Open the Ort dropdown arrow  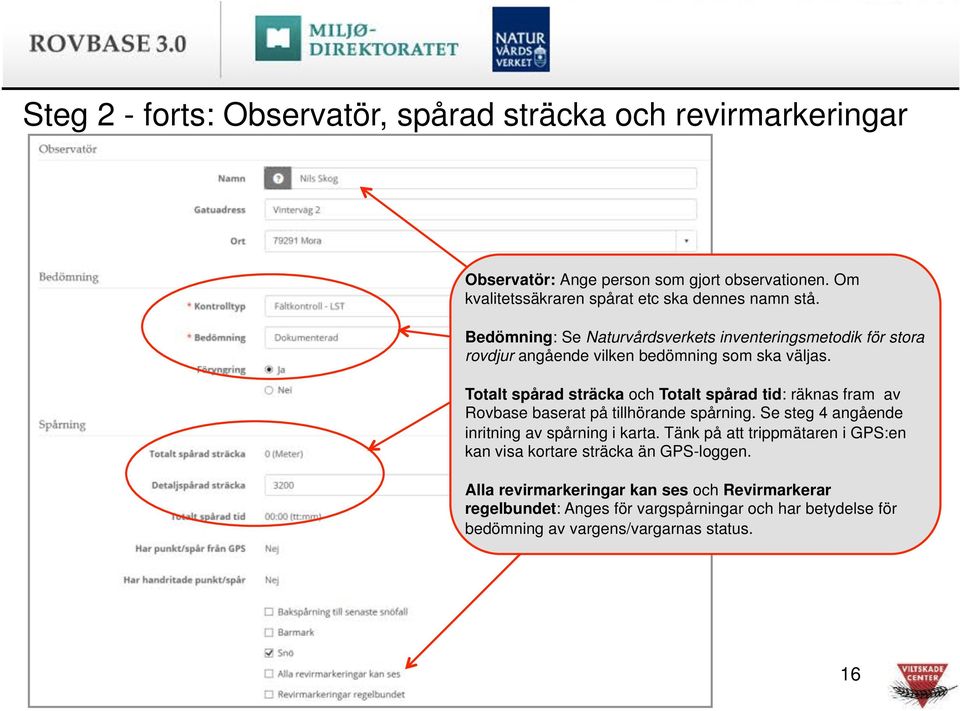(686, 241)
